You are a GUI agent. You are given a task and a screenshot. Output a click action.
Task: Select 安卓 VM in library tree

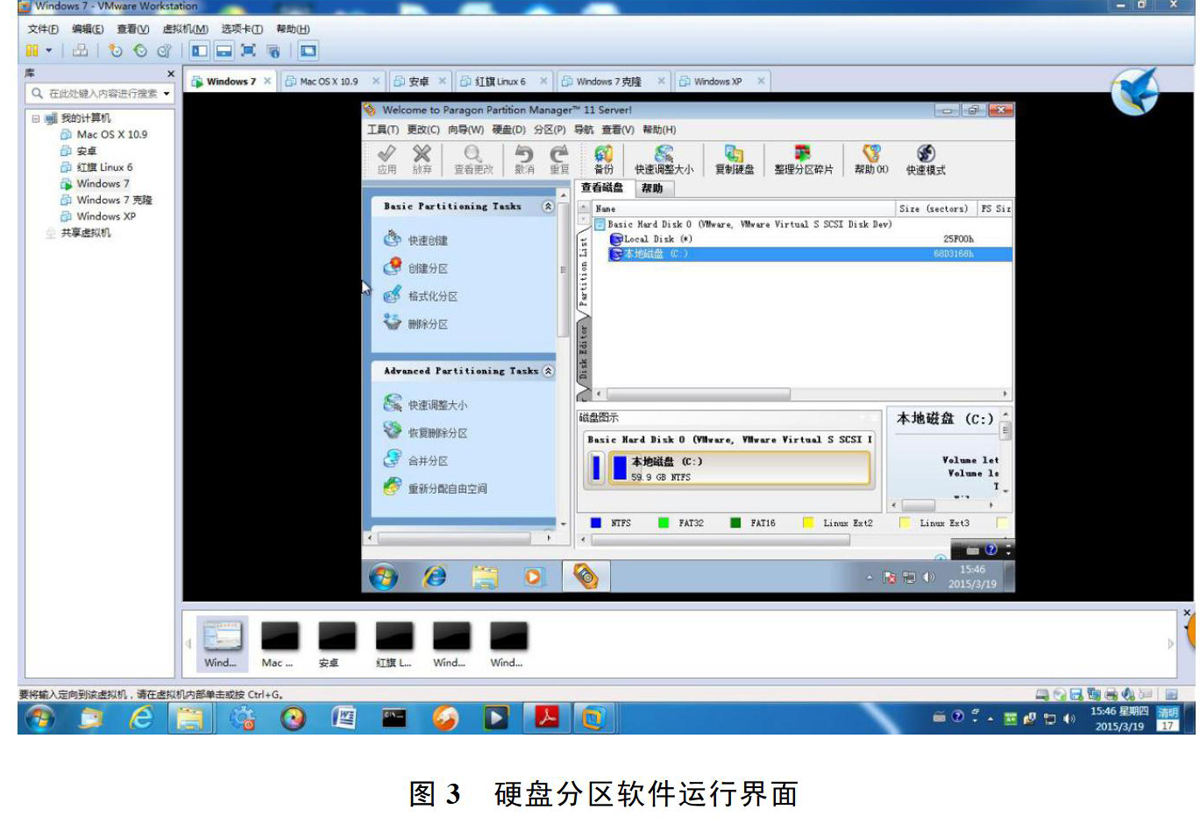coord(79,151)
